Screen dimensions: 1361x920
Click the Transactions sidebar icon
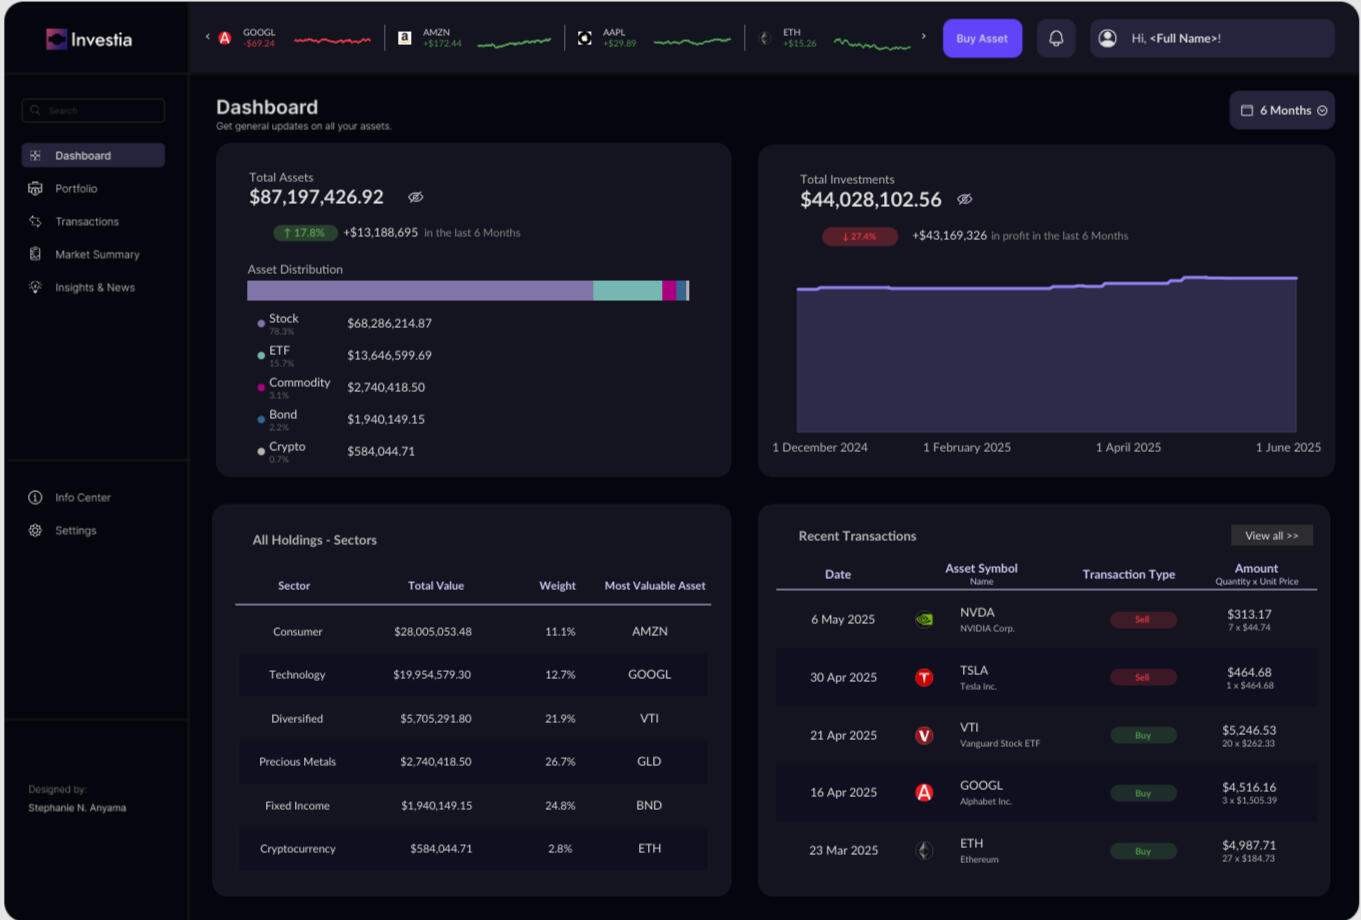tap(35, 221)
